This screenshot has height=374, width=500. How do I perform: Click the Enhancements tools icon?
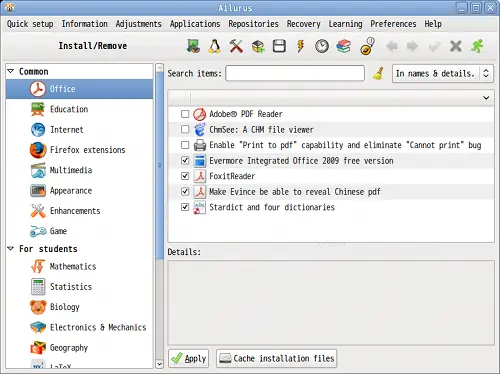pyautogui.click(x=38, y=211)
